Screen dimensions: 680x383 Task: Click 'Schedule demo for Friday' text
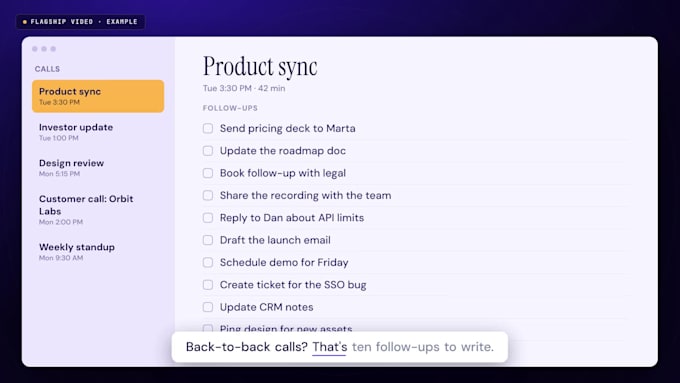284,262
